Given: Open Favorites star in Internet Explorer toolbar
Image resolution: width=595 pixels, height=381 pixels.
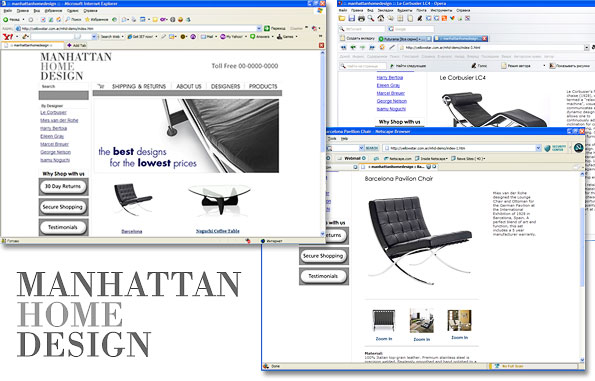Looking at the screenshot, I should pyautogui.click(x=87, y=19).
